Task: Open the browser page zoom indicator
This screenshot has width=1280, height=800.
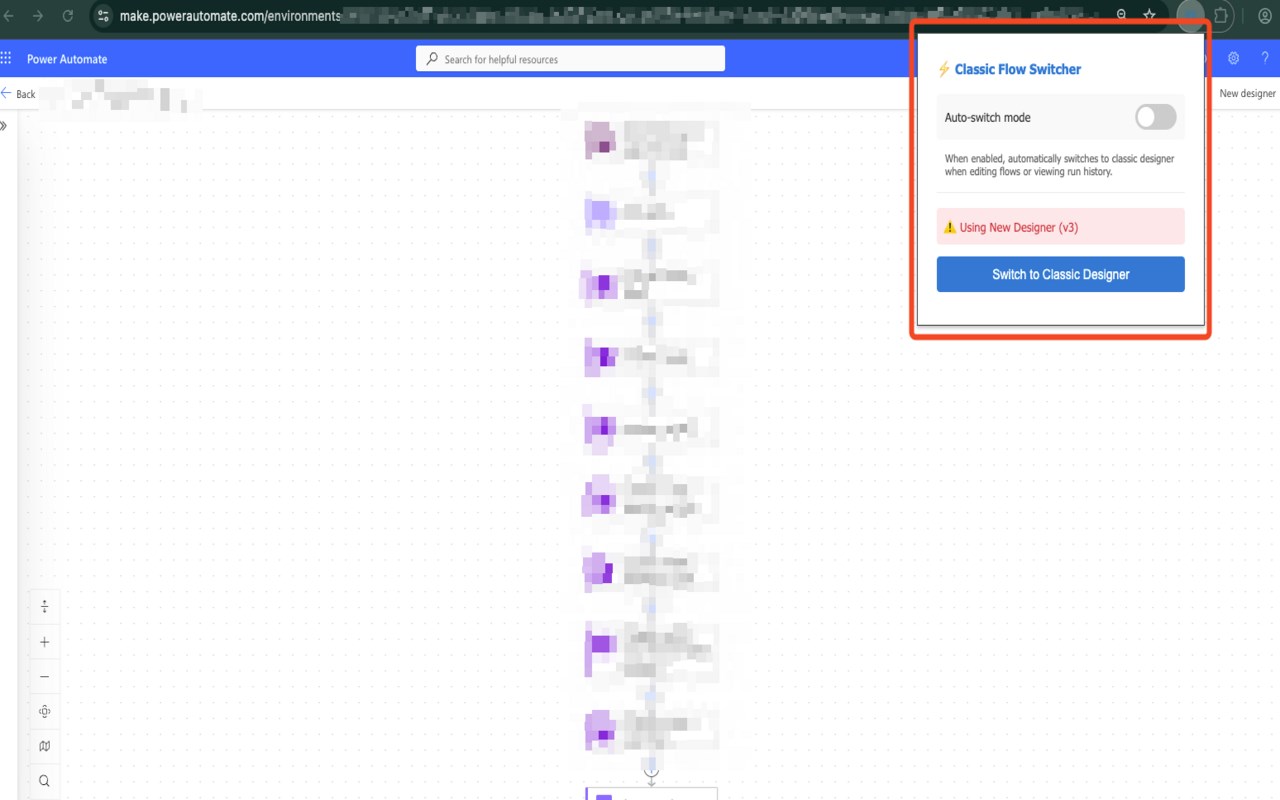Action: [1121, 16]
